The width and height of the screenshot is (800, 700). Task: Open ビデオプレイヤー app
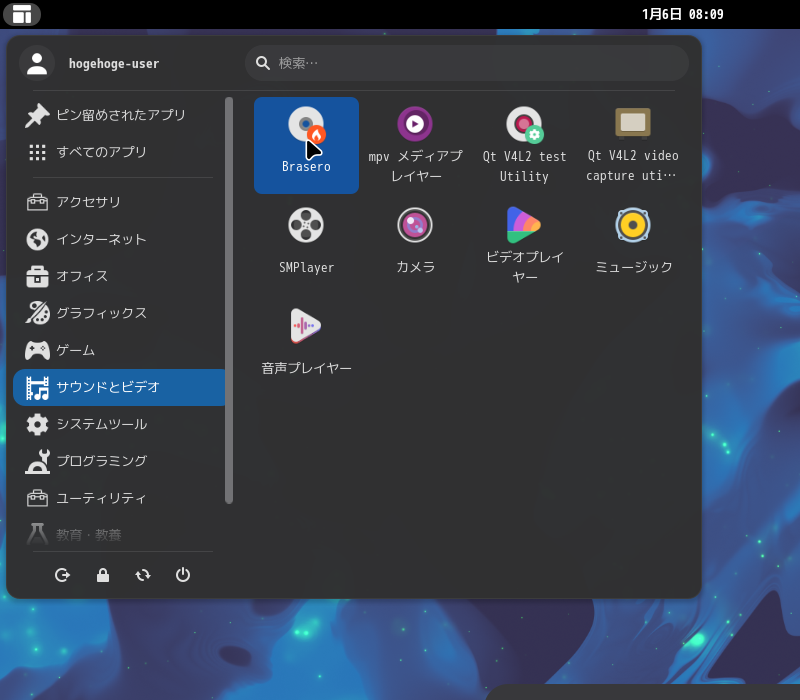524,245
